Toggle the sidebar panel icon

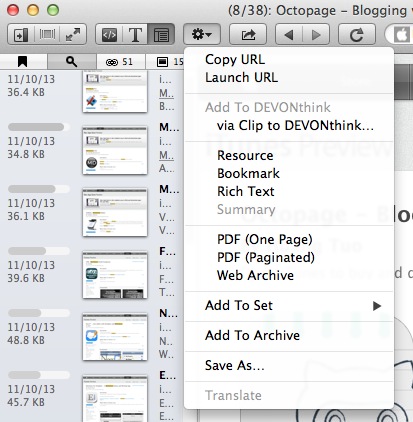[x=21, y=34]
